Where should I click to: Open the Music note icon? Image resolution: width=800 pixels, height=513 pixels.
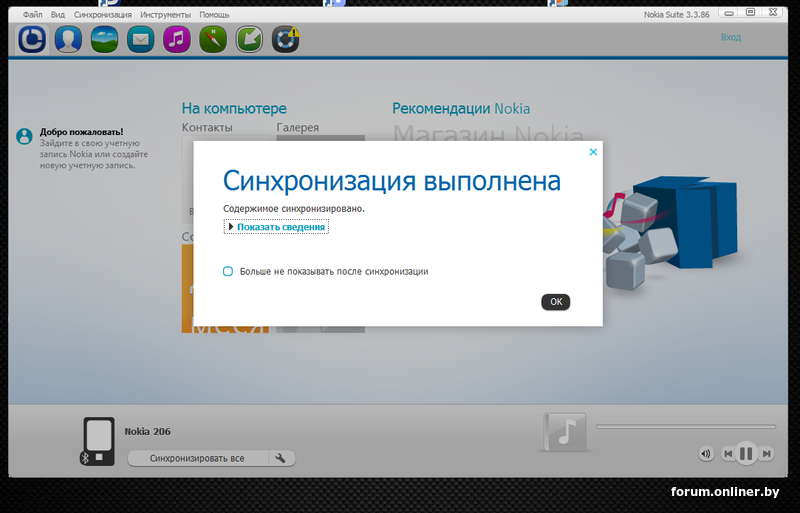177,39
